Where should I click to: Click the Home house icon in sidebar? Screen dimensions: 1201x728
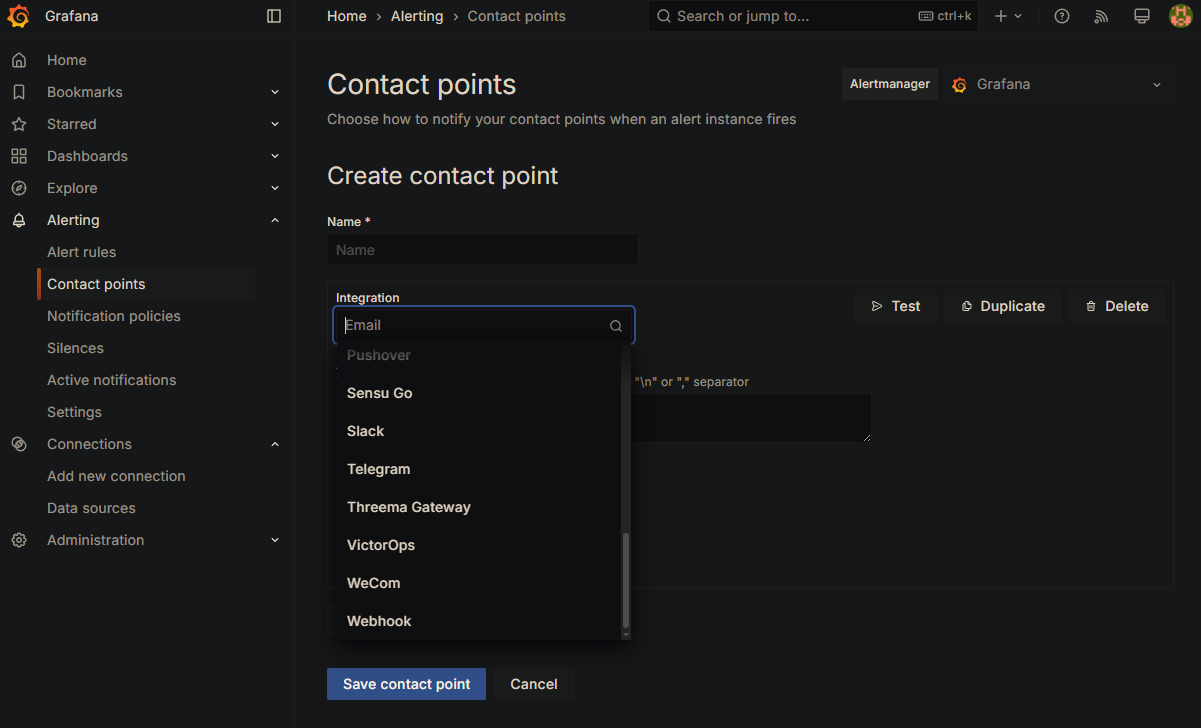point(19,60)
